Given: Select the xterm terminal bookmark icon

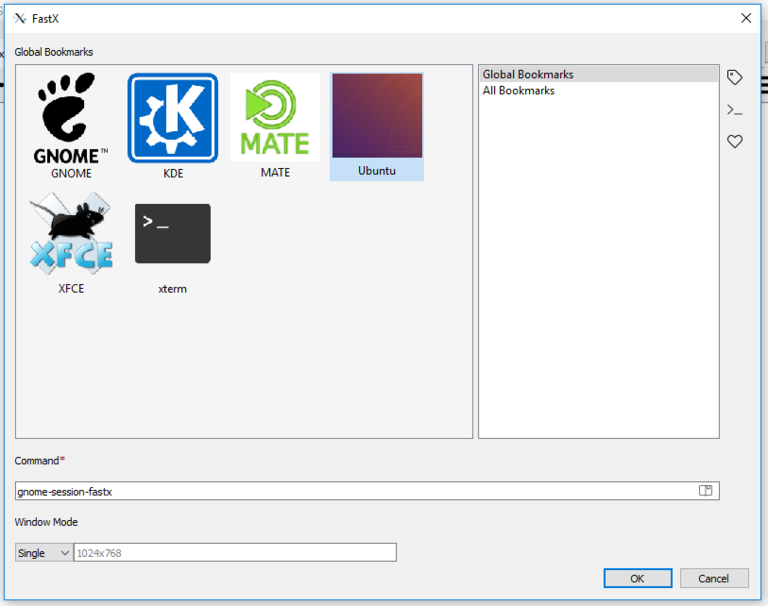Looking at the screenshot, I should [173, 234].
